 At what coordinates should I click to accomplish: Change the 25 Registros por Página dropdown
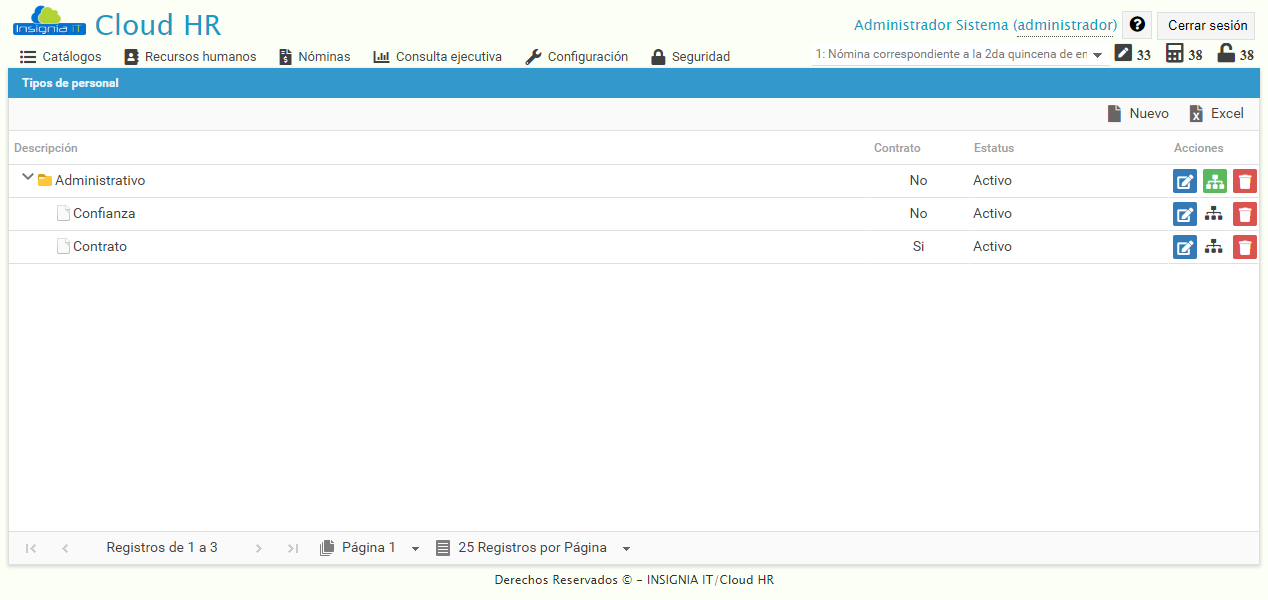click(626, 547)
